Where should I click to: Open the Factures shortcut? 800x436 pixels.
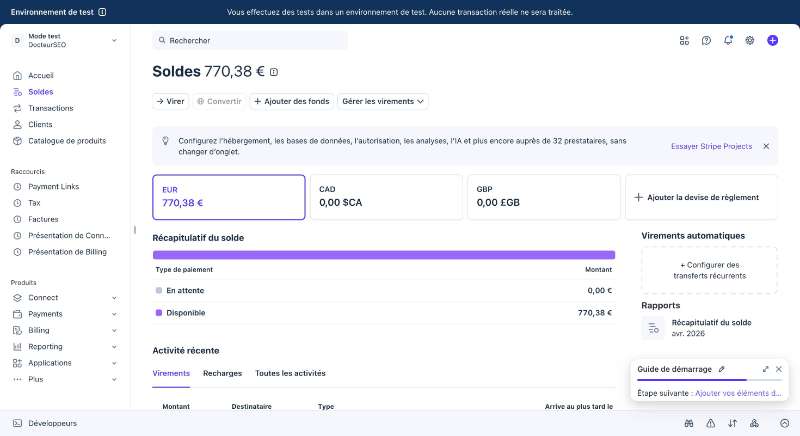pos(43,219)
